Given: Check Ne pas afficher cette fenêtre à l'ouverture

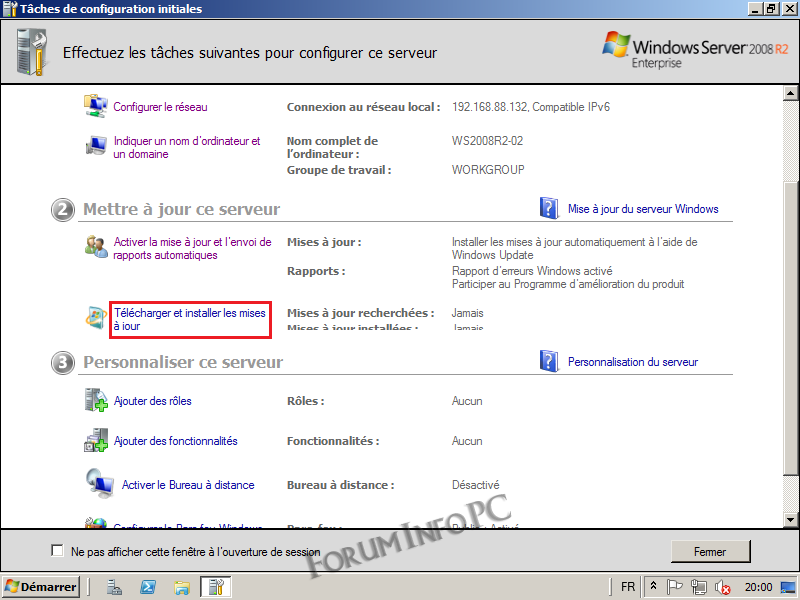Looking at the screenshot, I should pyautogui.click(x=57, y=551).
